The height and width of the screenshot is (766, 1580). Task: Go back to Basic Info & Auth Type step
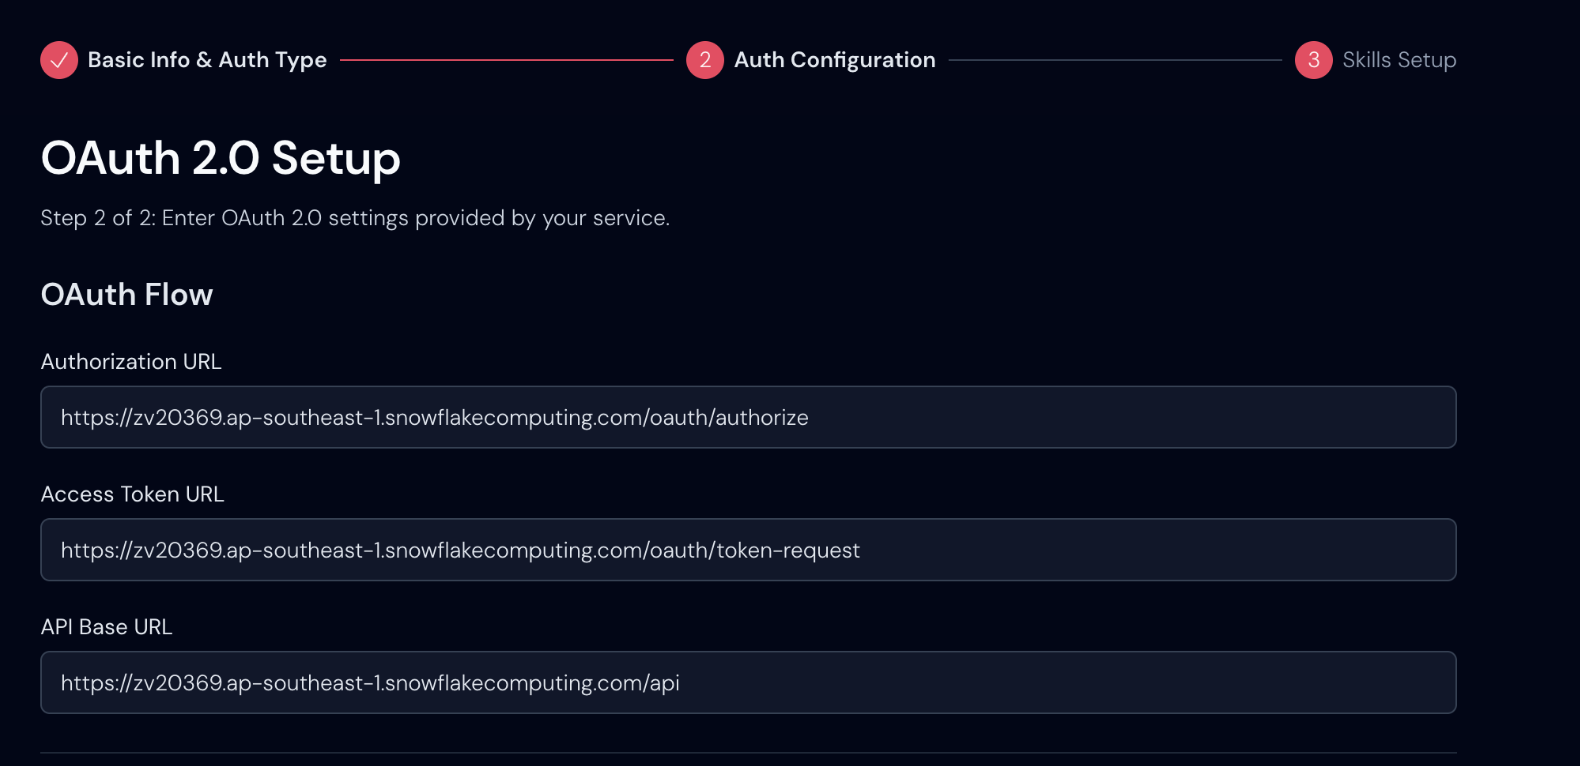pyautogui.click(x=207, y=60)
